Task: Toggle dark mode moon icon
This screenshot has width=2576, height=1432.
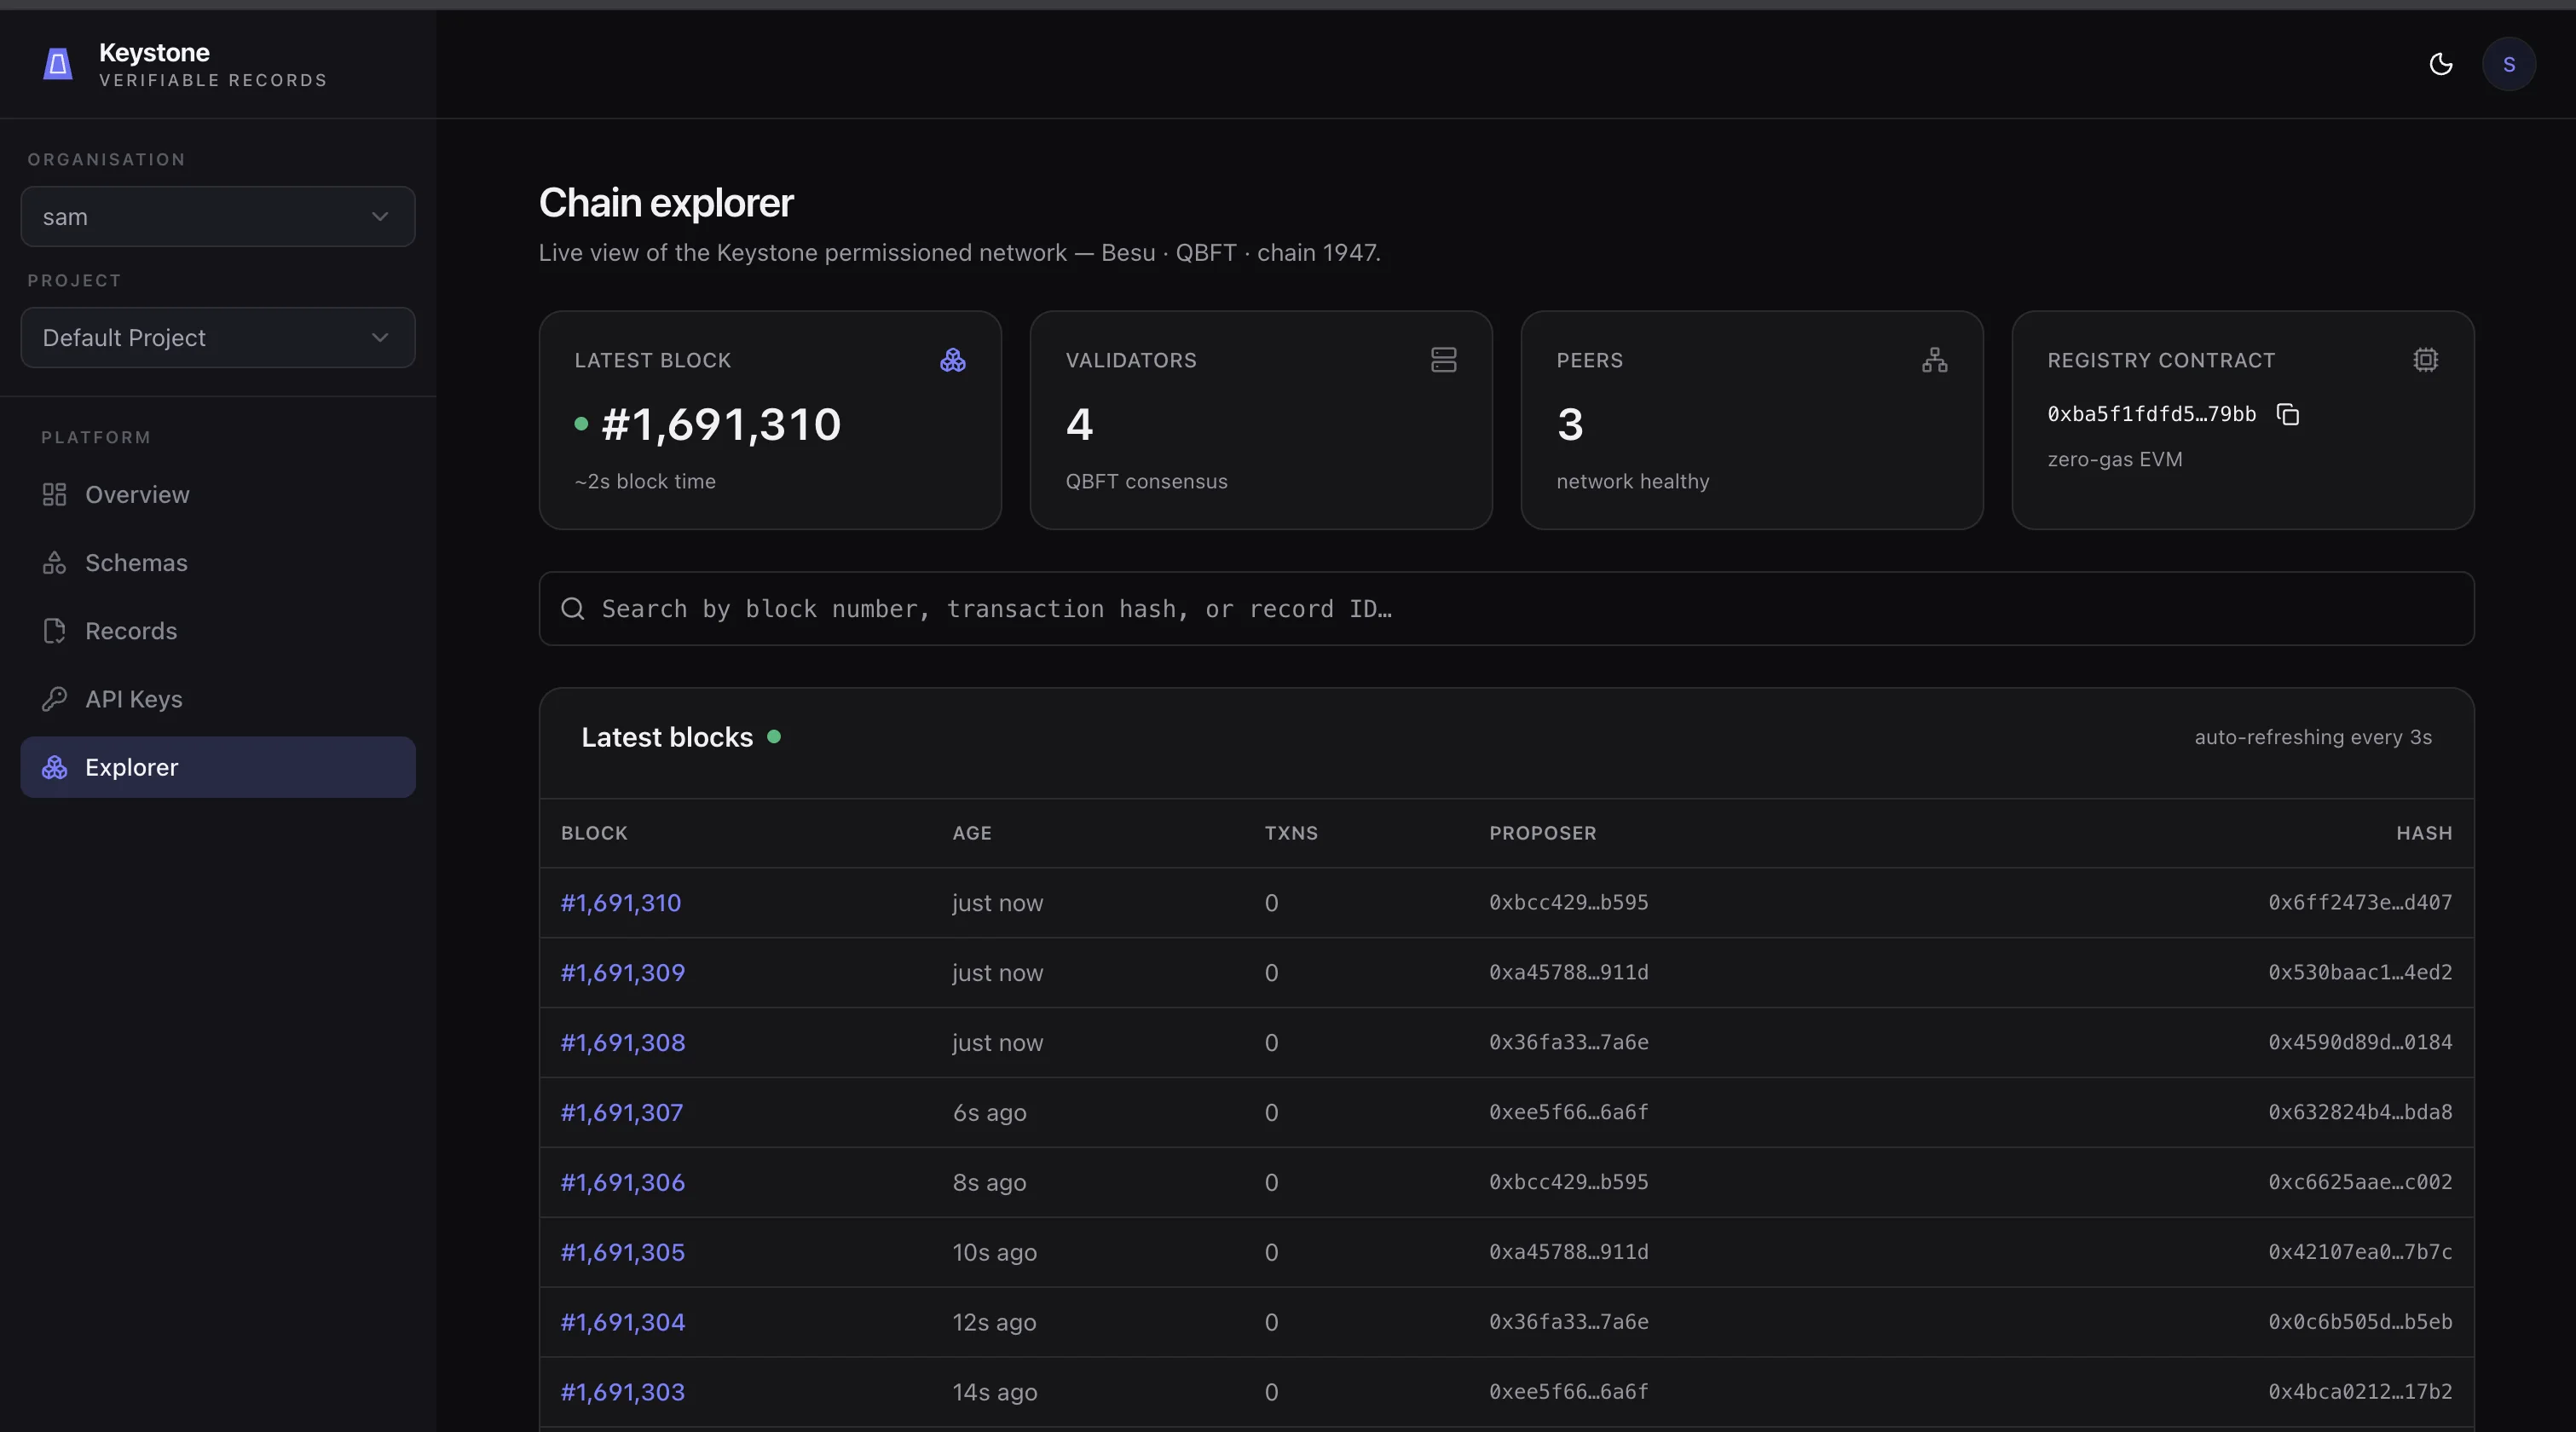Action: click(x=2441, y=65)
